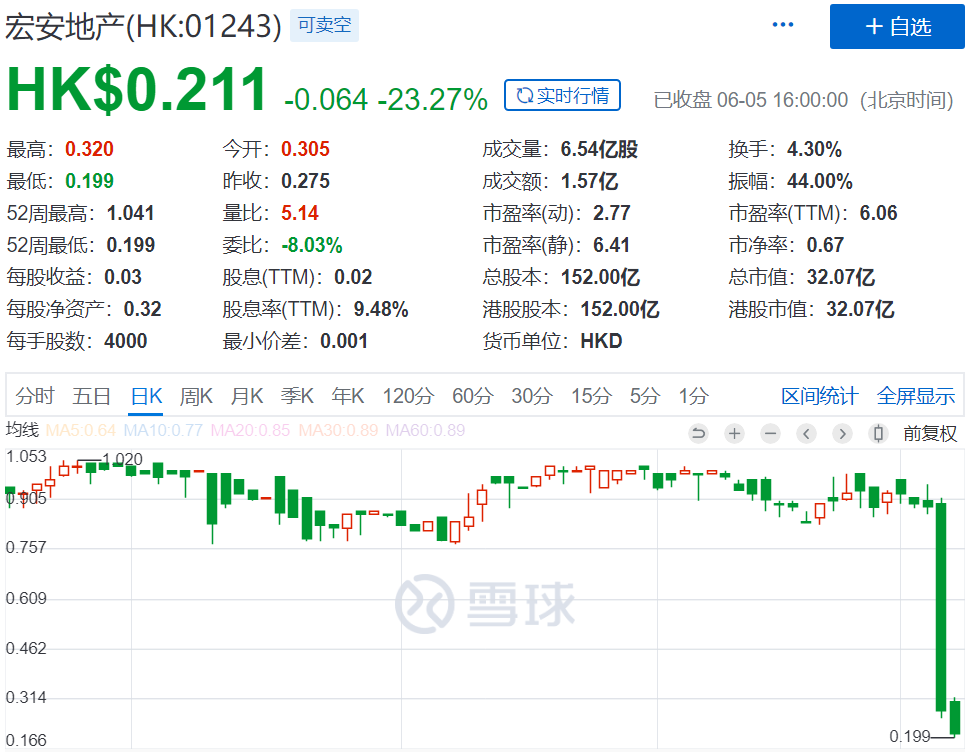This screenshot has height=752, width=970.
Task: Click the latest green candlestick on chart
Action: 955,717
